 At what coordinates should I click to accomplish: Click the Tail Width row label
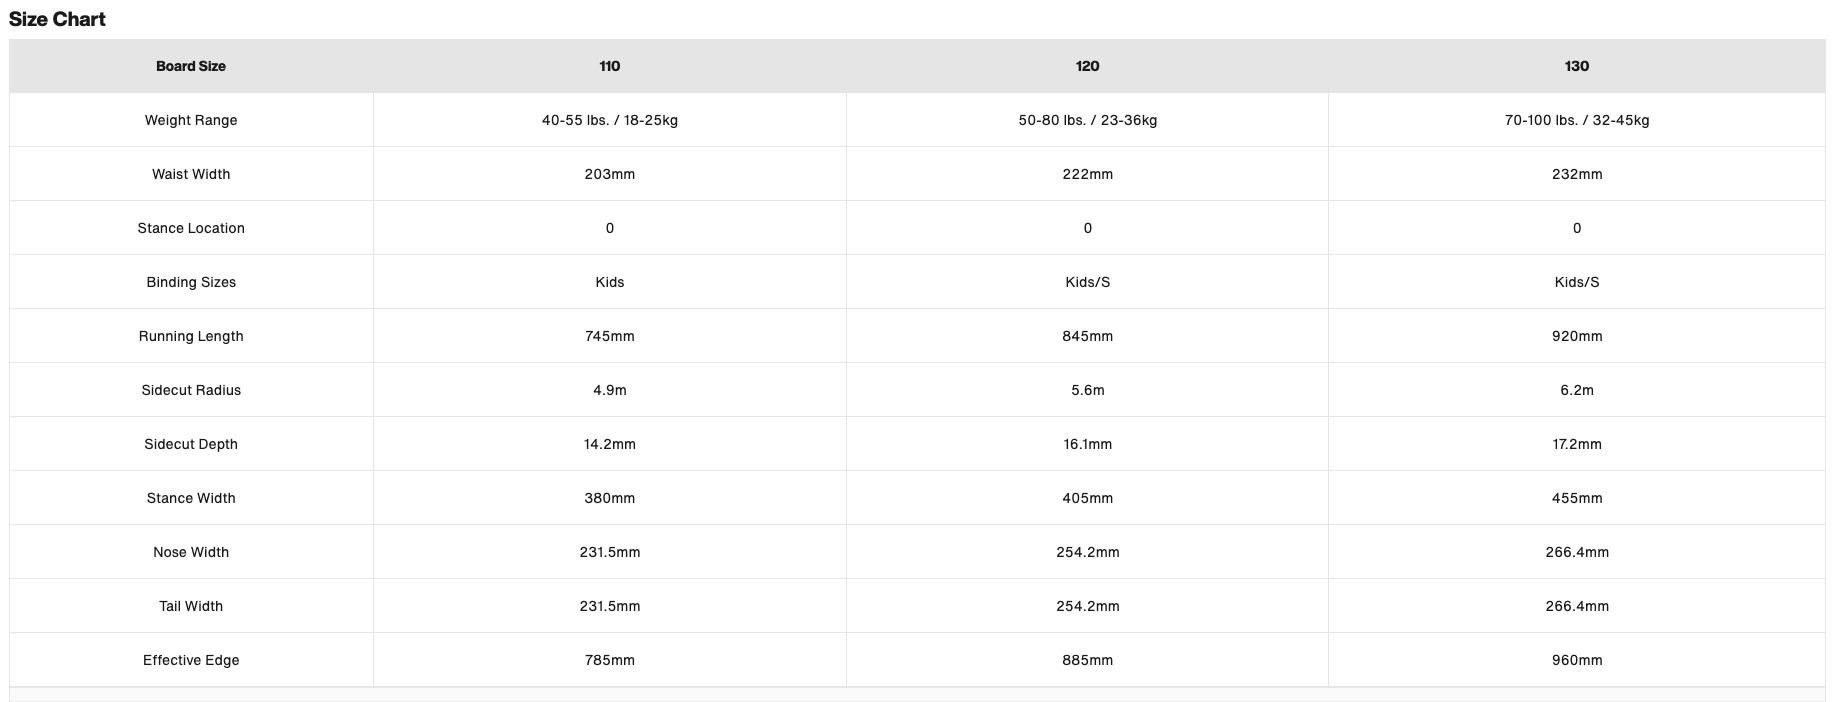pyautogui.click(x=191, y=606)
